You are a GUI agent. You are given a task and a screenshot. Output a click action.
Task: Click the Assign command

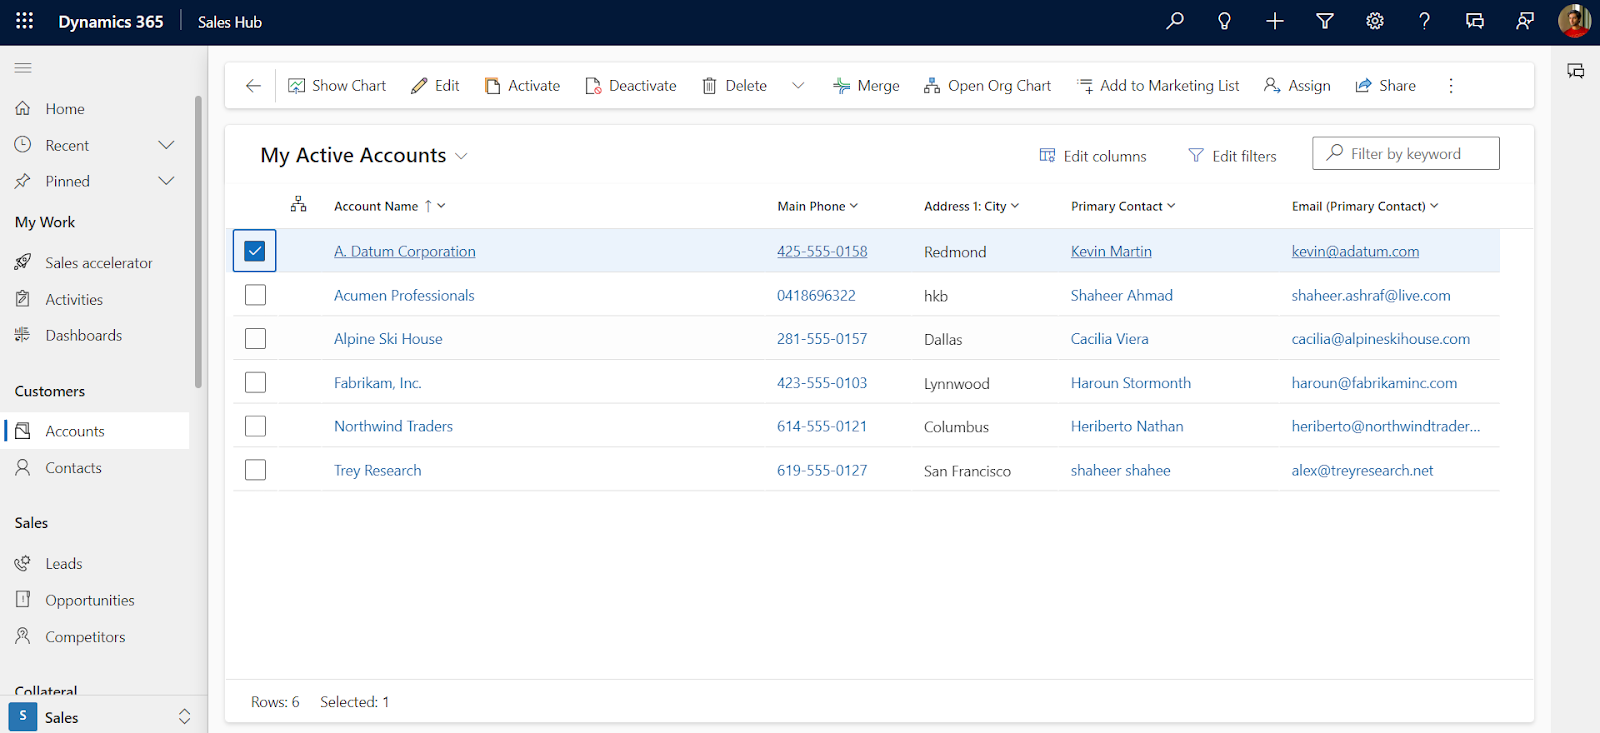1297,86
